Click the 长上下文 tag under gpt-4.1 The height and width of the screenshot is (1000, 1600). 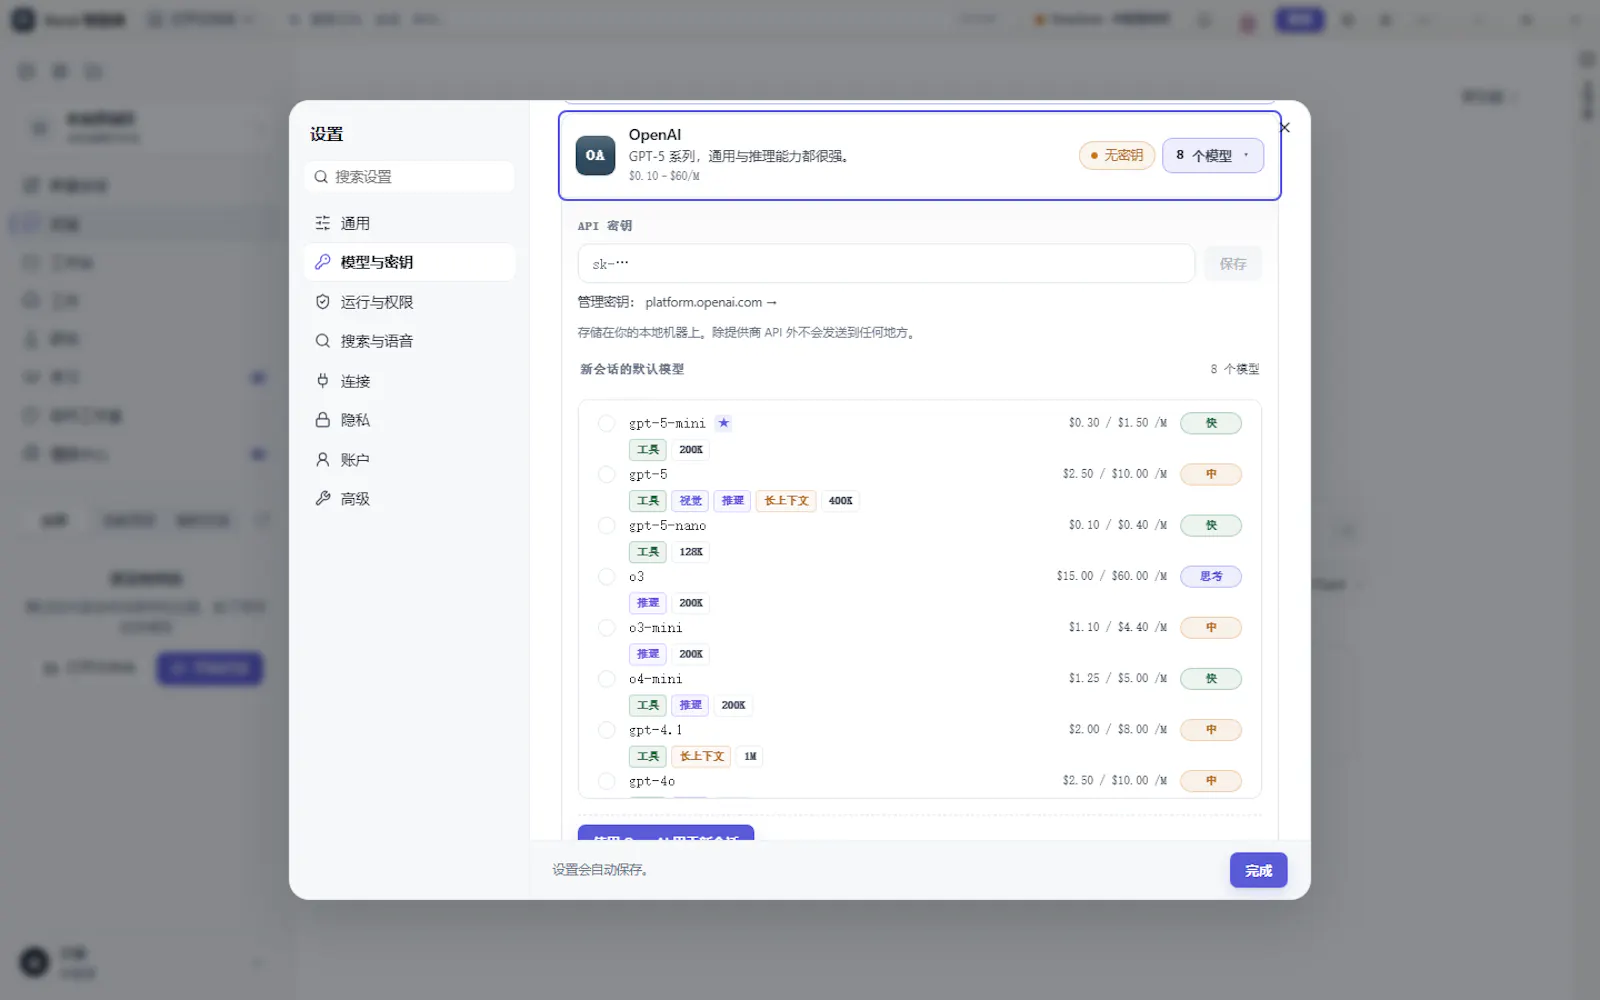pos(702,756)
